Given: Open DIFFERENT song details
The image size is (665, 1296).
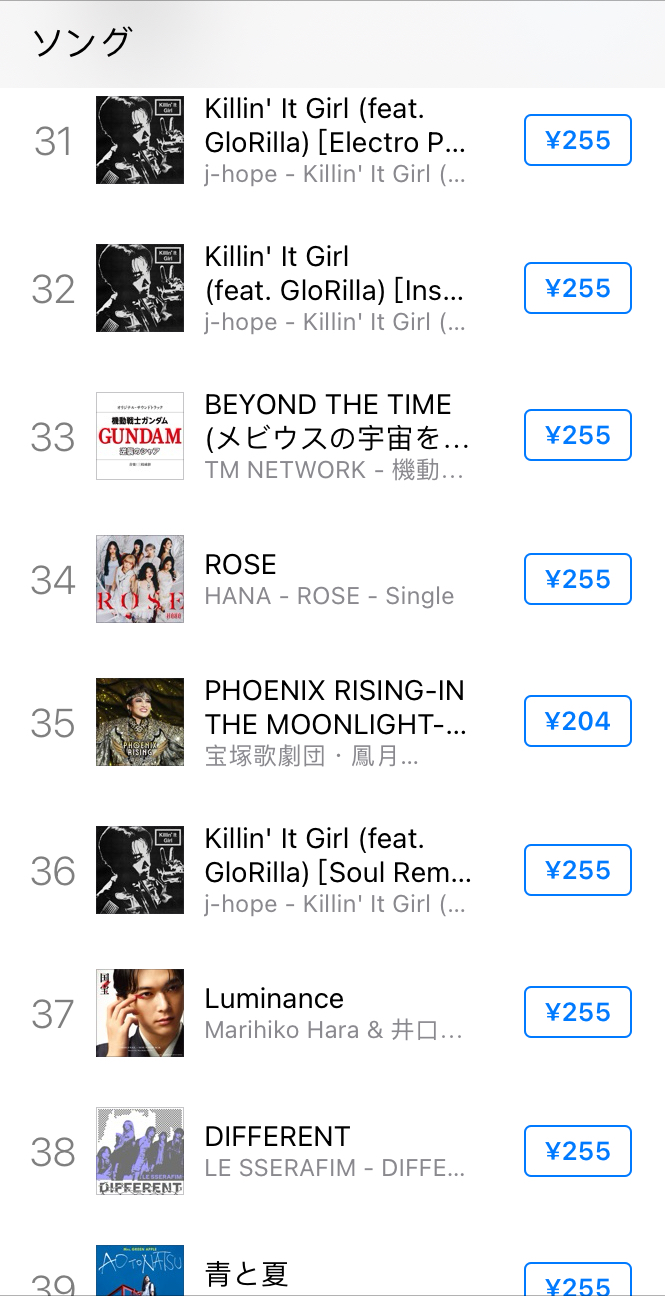Looking at the screenshot, I should 277,1136.
